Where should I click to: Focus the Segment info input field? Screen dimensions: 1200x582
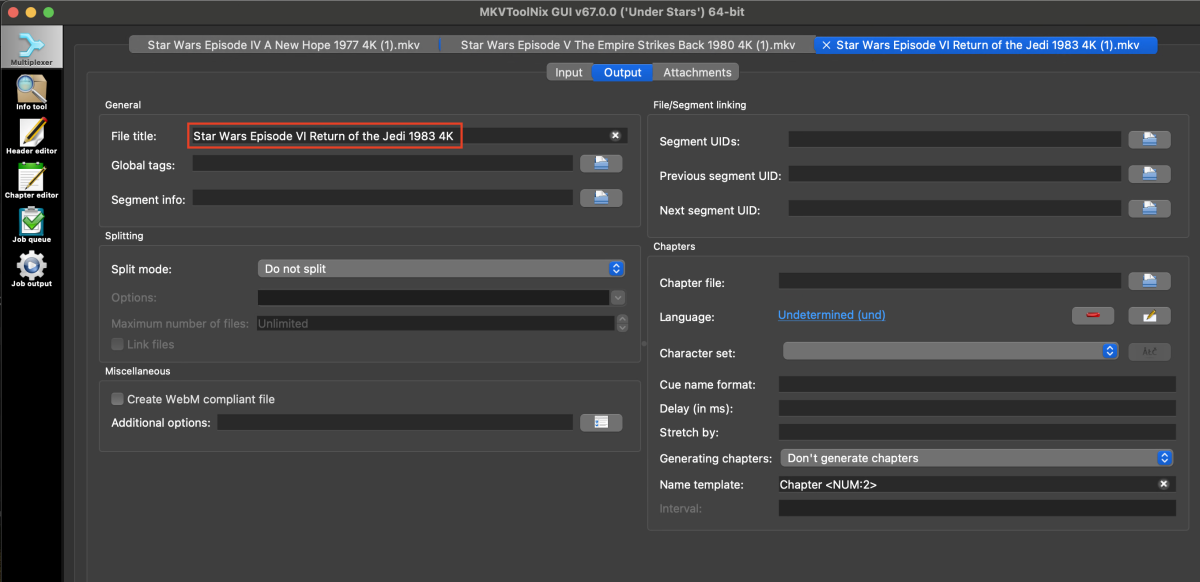pos(383,198)
